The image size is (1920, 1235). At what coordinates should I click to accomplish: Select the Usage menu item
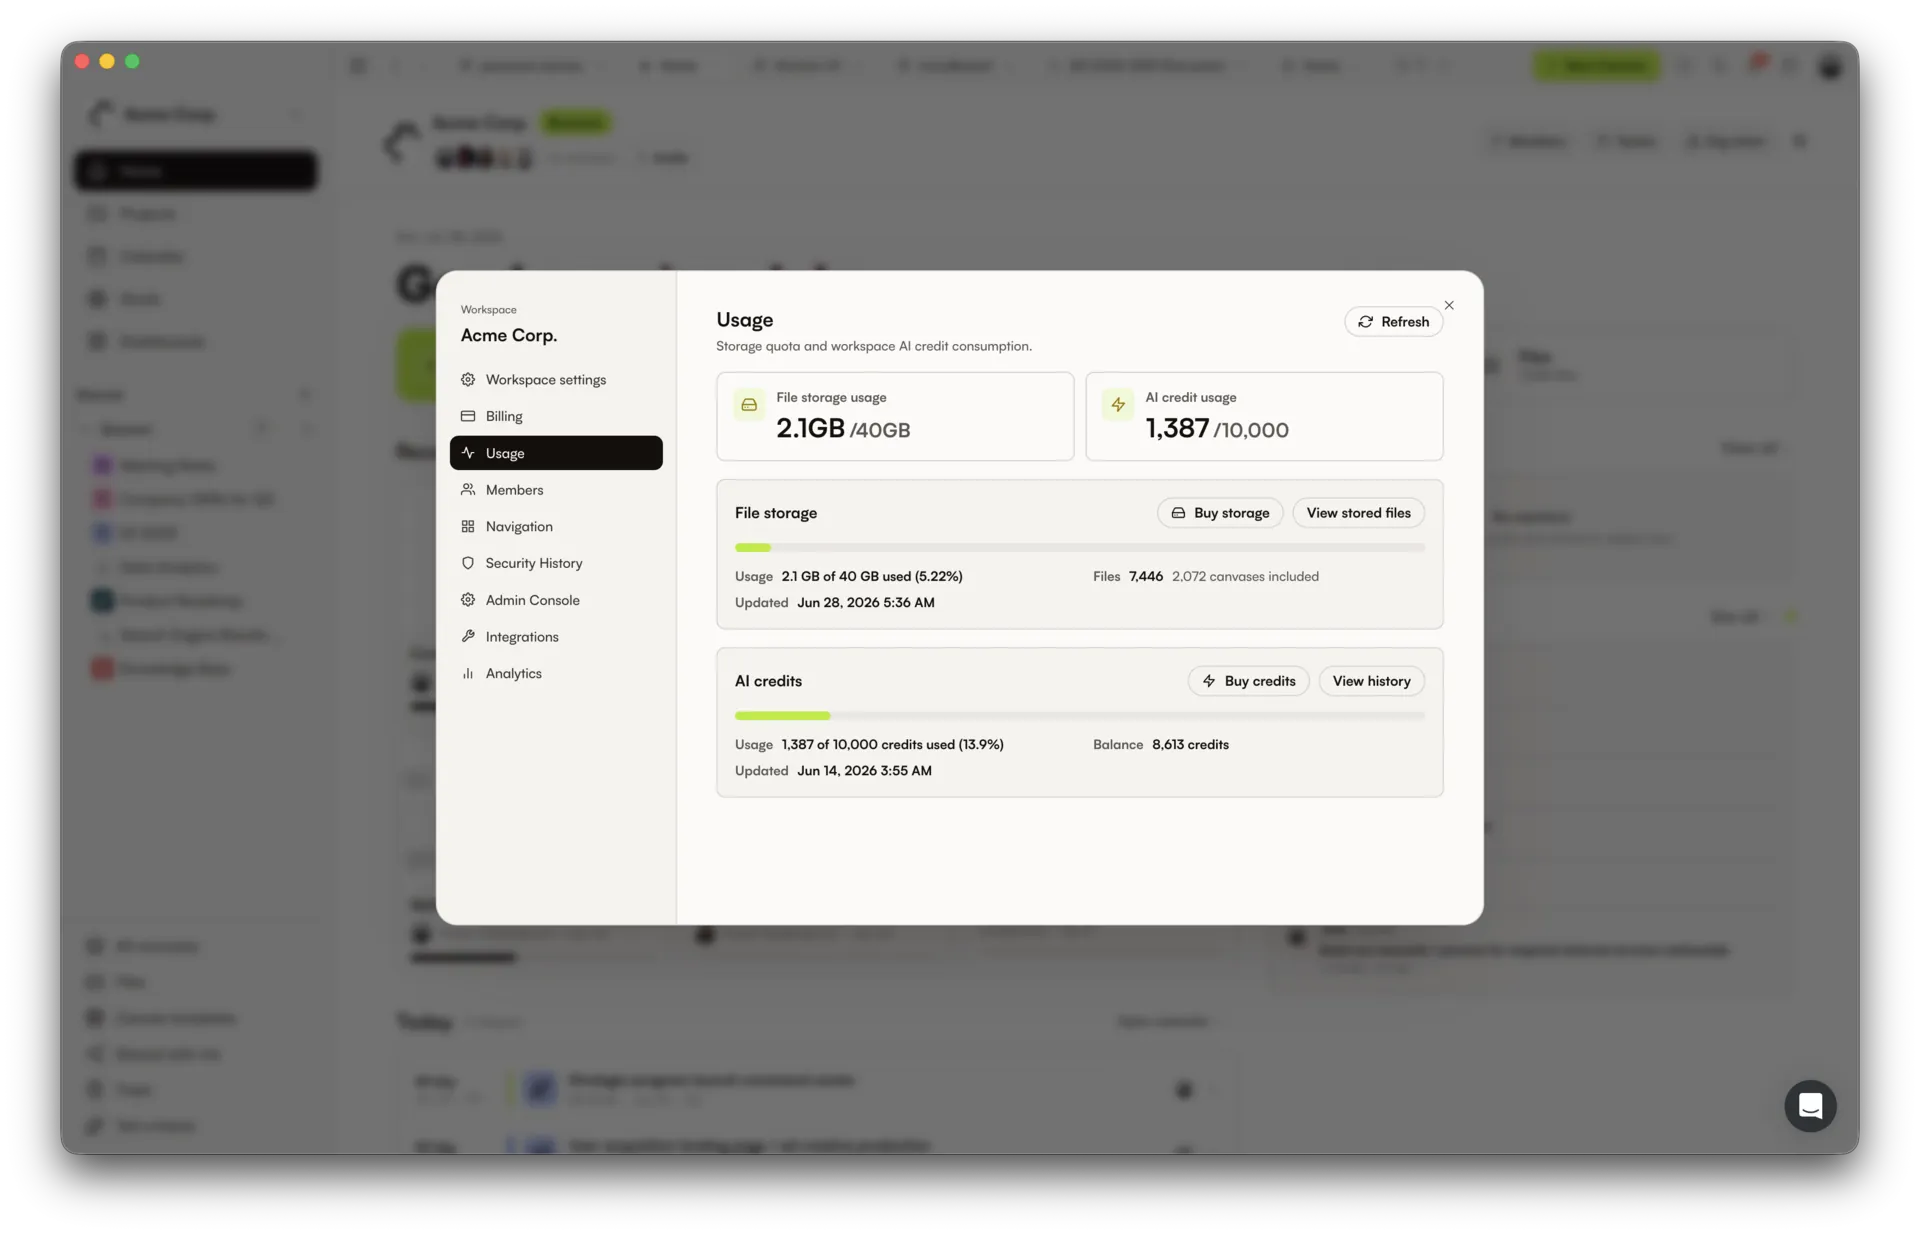[556, 453]
